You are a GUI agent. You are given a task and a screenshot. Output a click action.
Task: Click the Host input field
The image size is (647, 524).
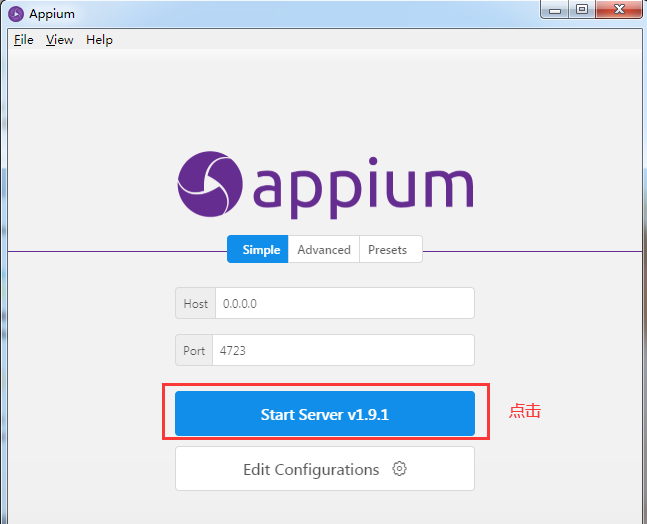point(345,303)
